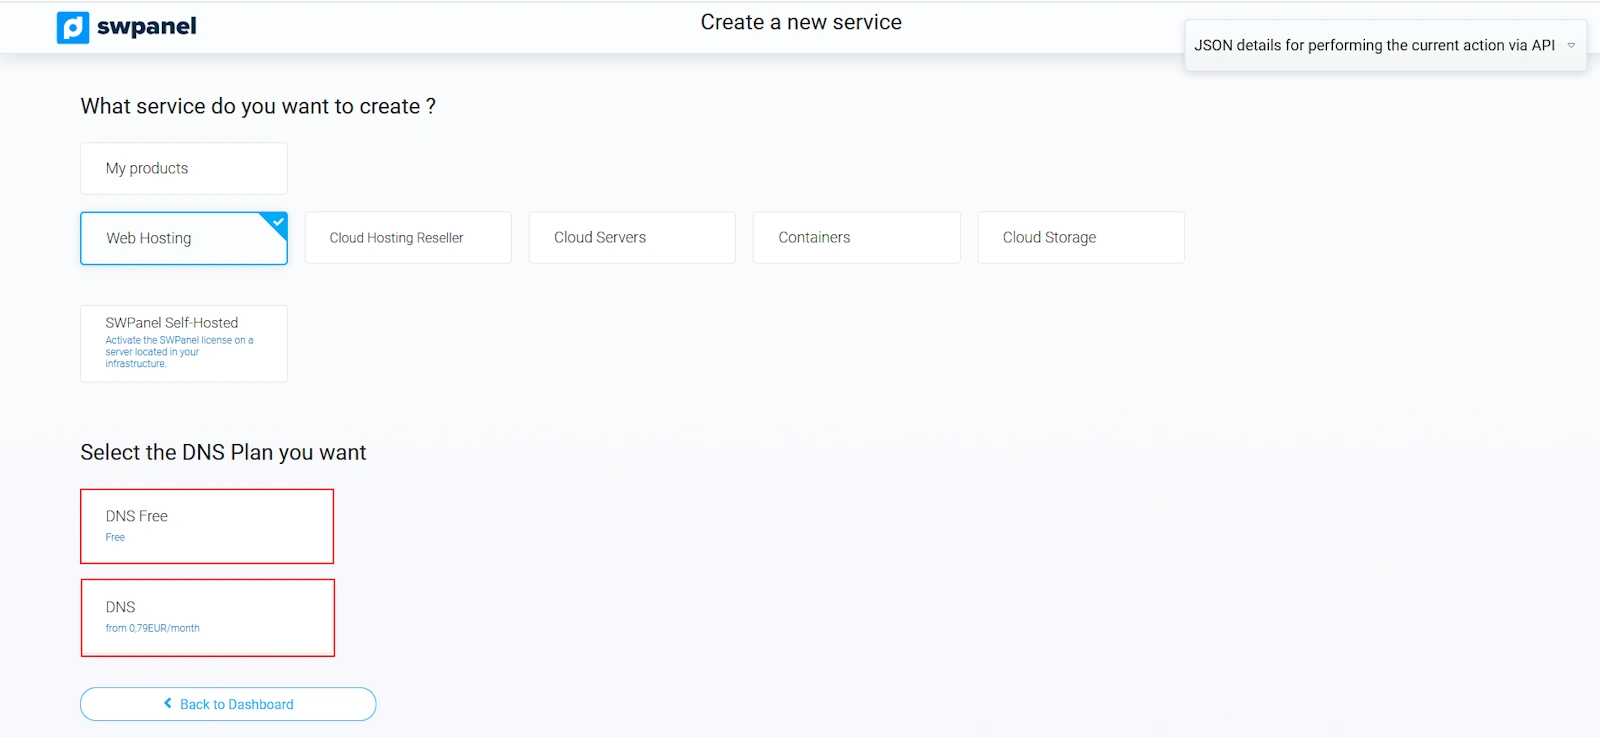Click the Self-Hosted license description text
This screenshot has width=1600, height=737.
pyautogui.click(x=179, y=352)
